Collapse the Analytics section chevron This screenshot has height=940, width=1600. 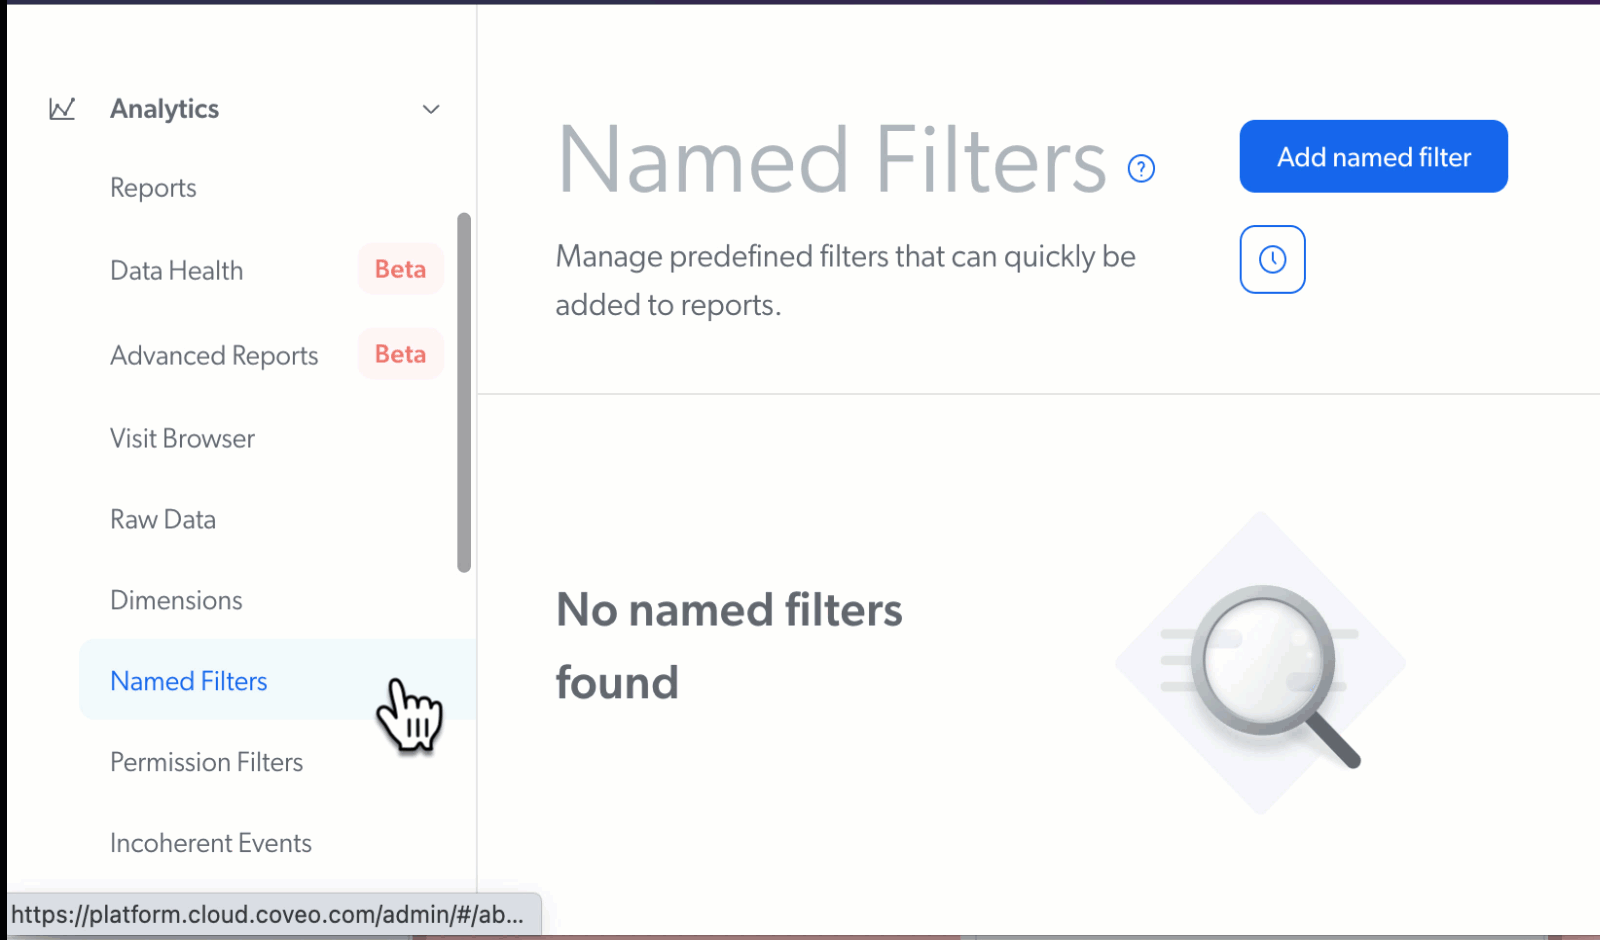pyautogui.click(x=431, y=109)
